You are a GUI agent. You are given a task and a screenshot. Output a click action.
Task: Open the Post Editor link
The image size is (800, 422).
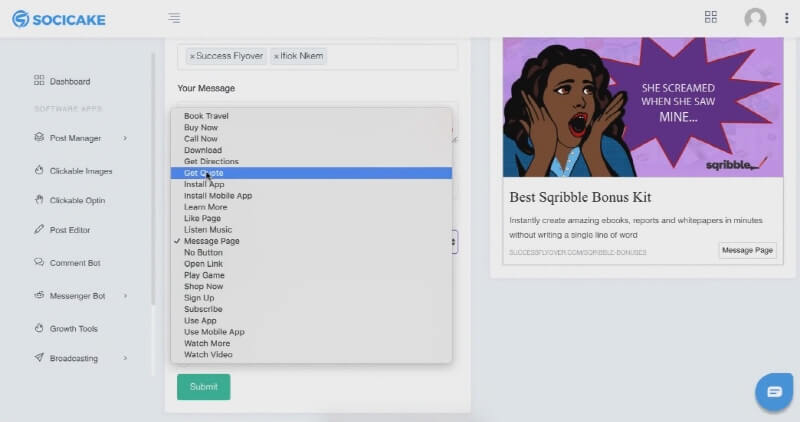[70, 230]
